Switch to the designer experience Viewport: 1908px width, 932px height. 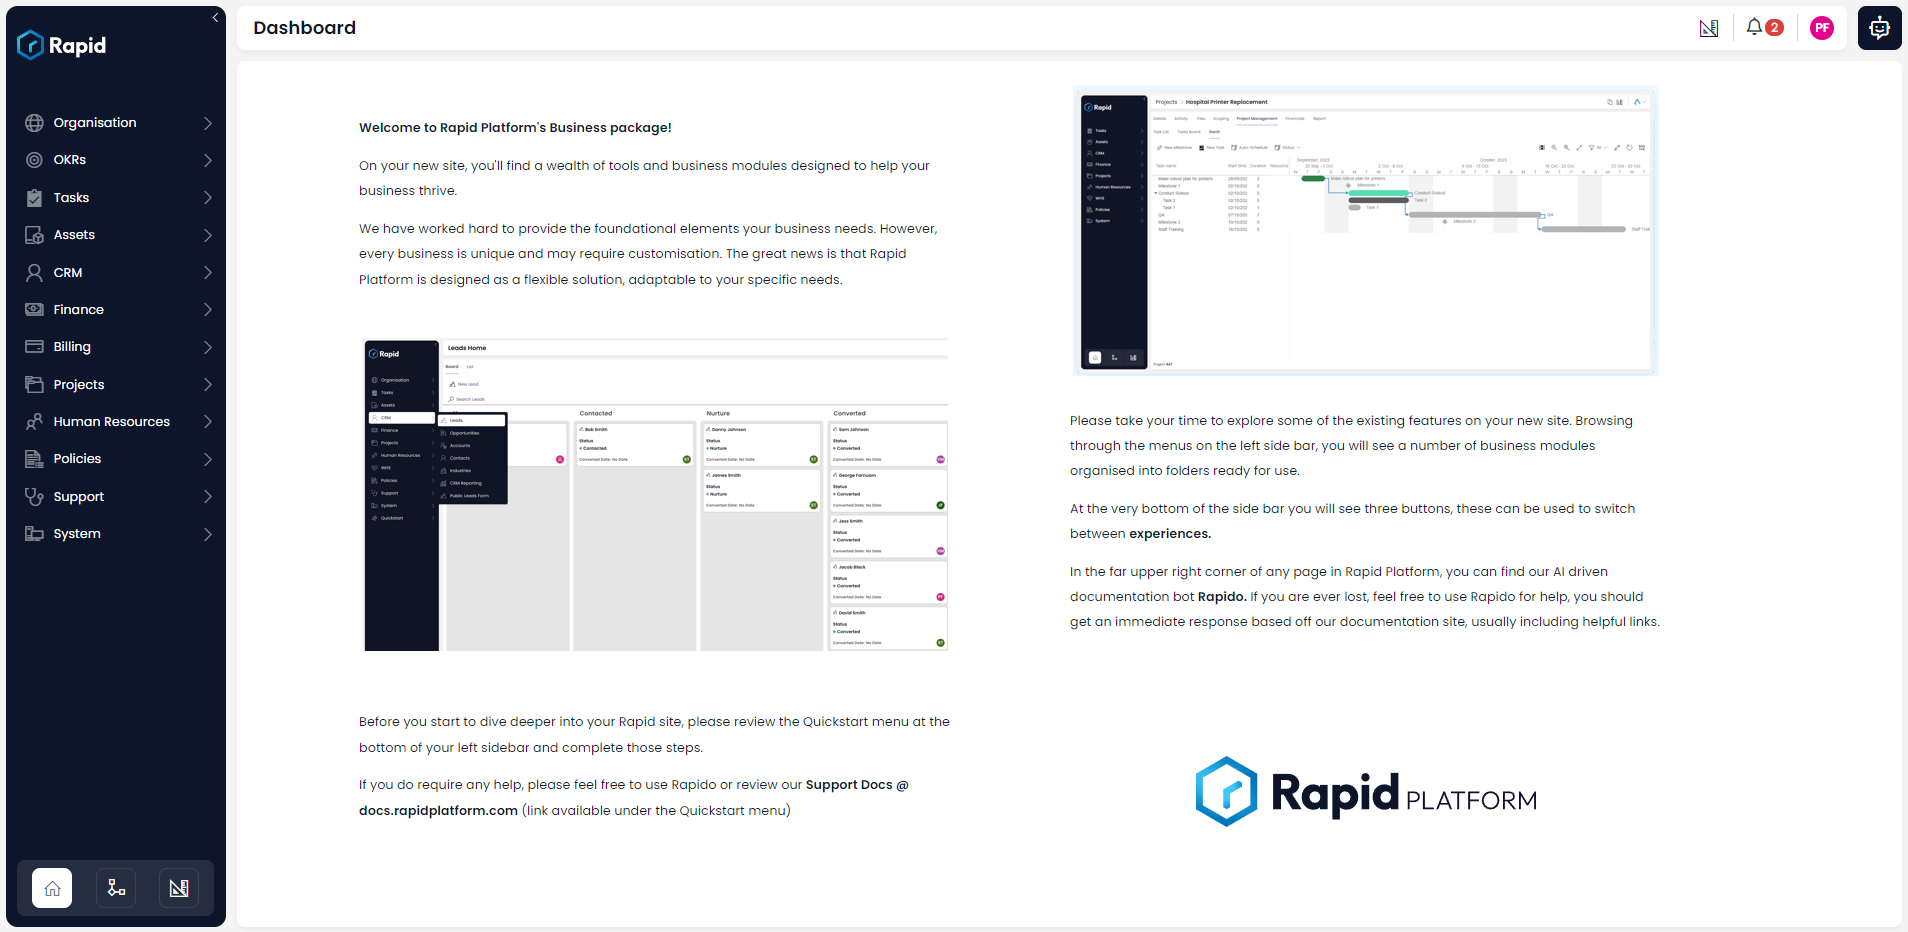pyautogui.click(x=179, y=888)
